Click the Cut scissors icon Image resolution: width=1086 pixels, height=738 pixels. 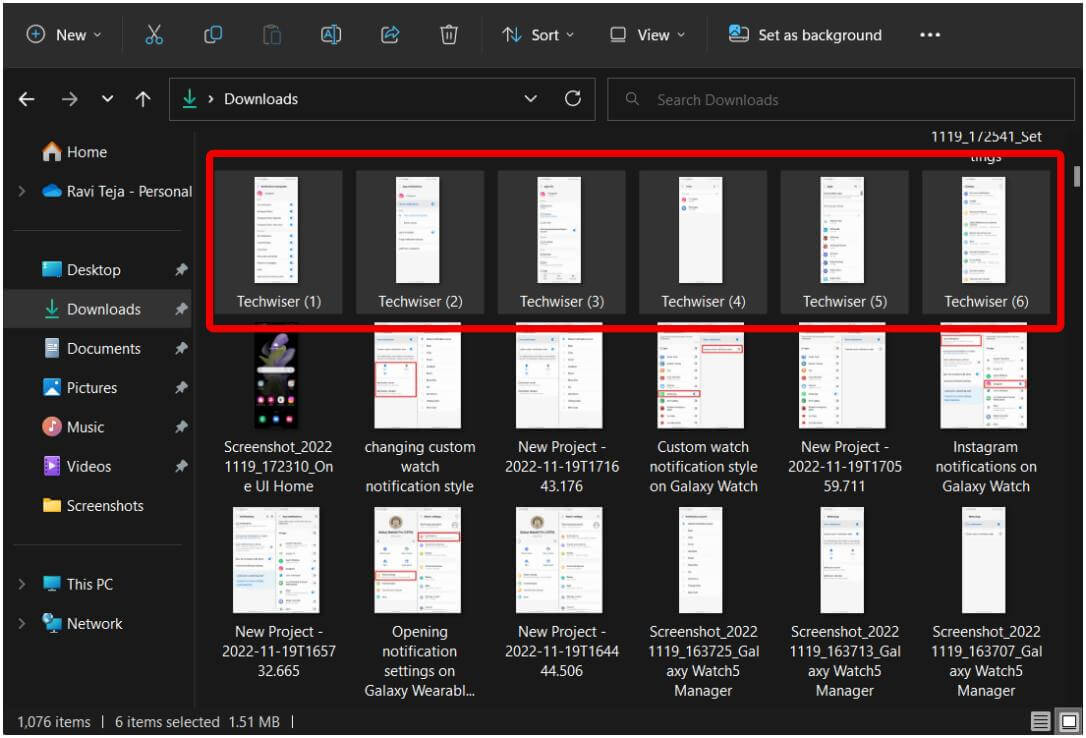coord(154,35)
